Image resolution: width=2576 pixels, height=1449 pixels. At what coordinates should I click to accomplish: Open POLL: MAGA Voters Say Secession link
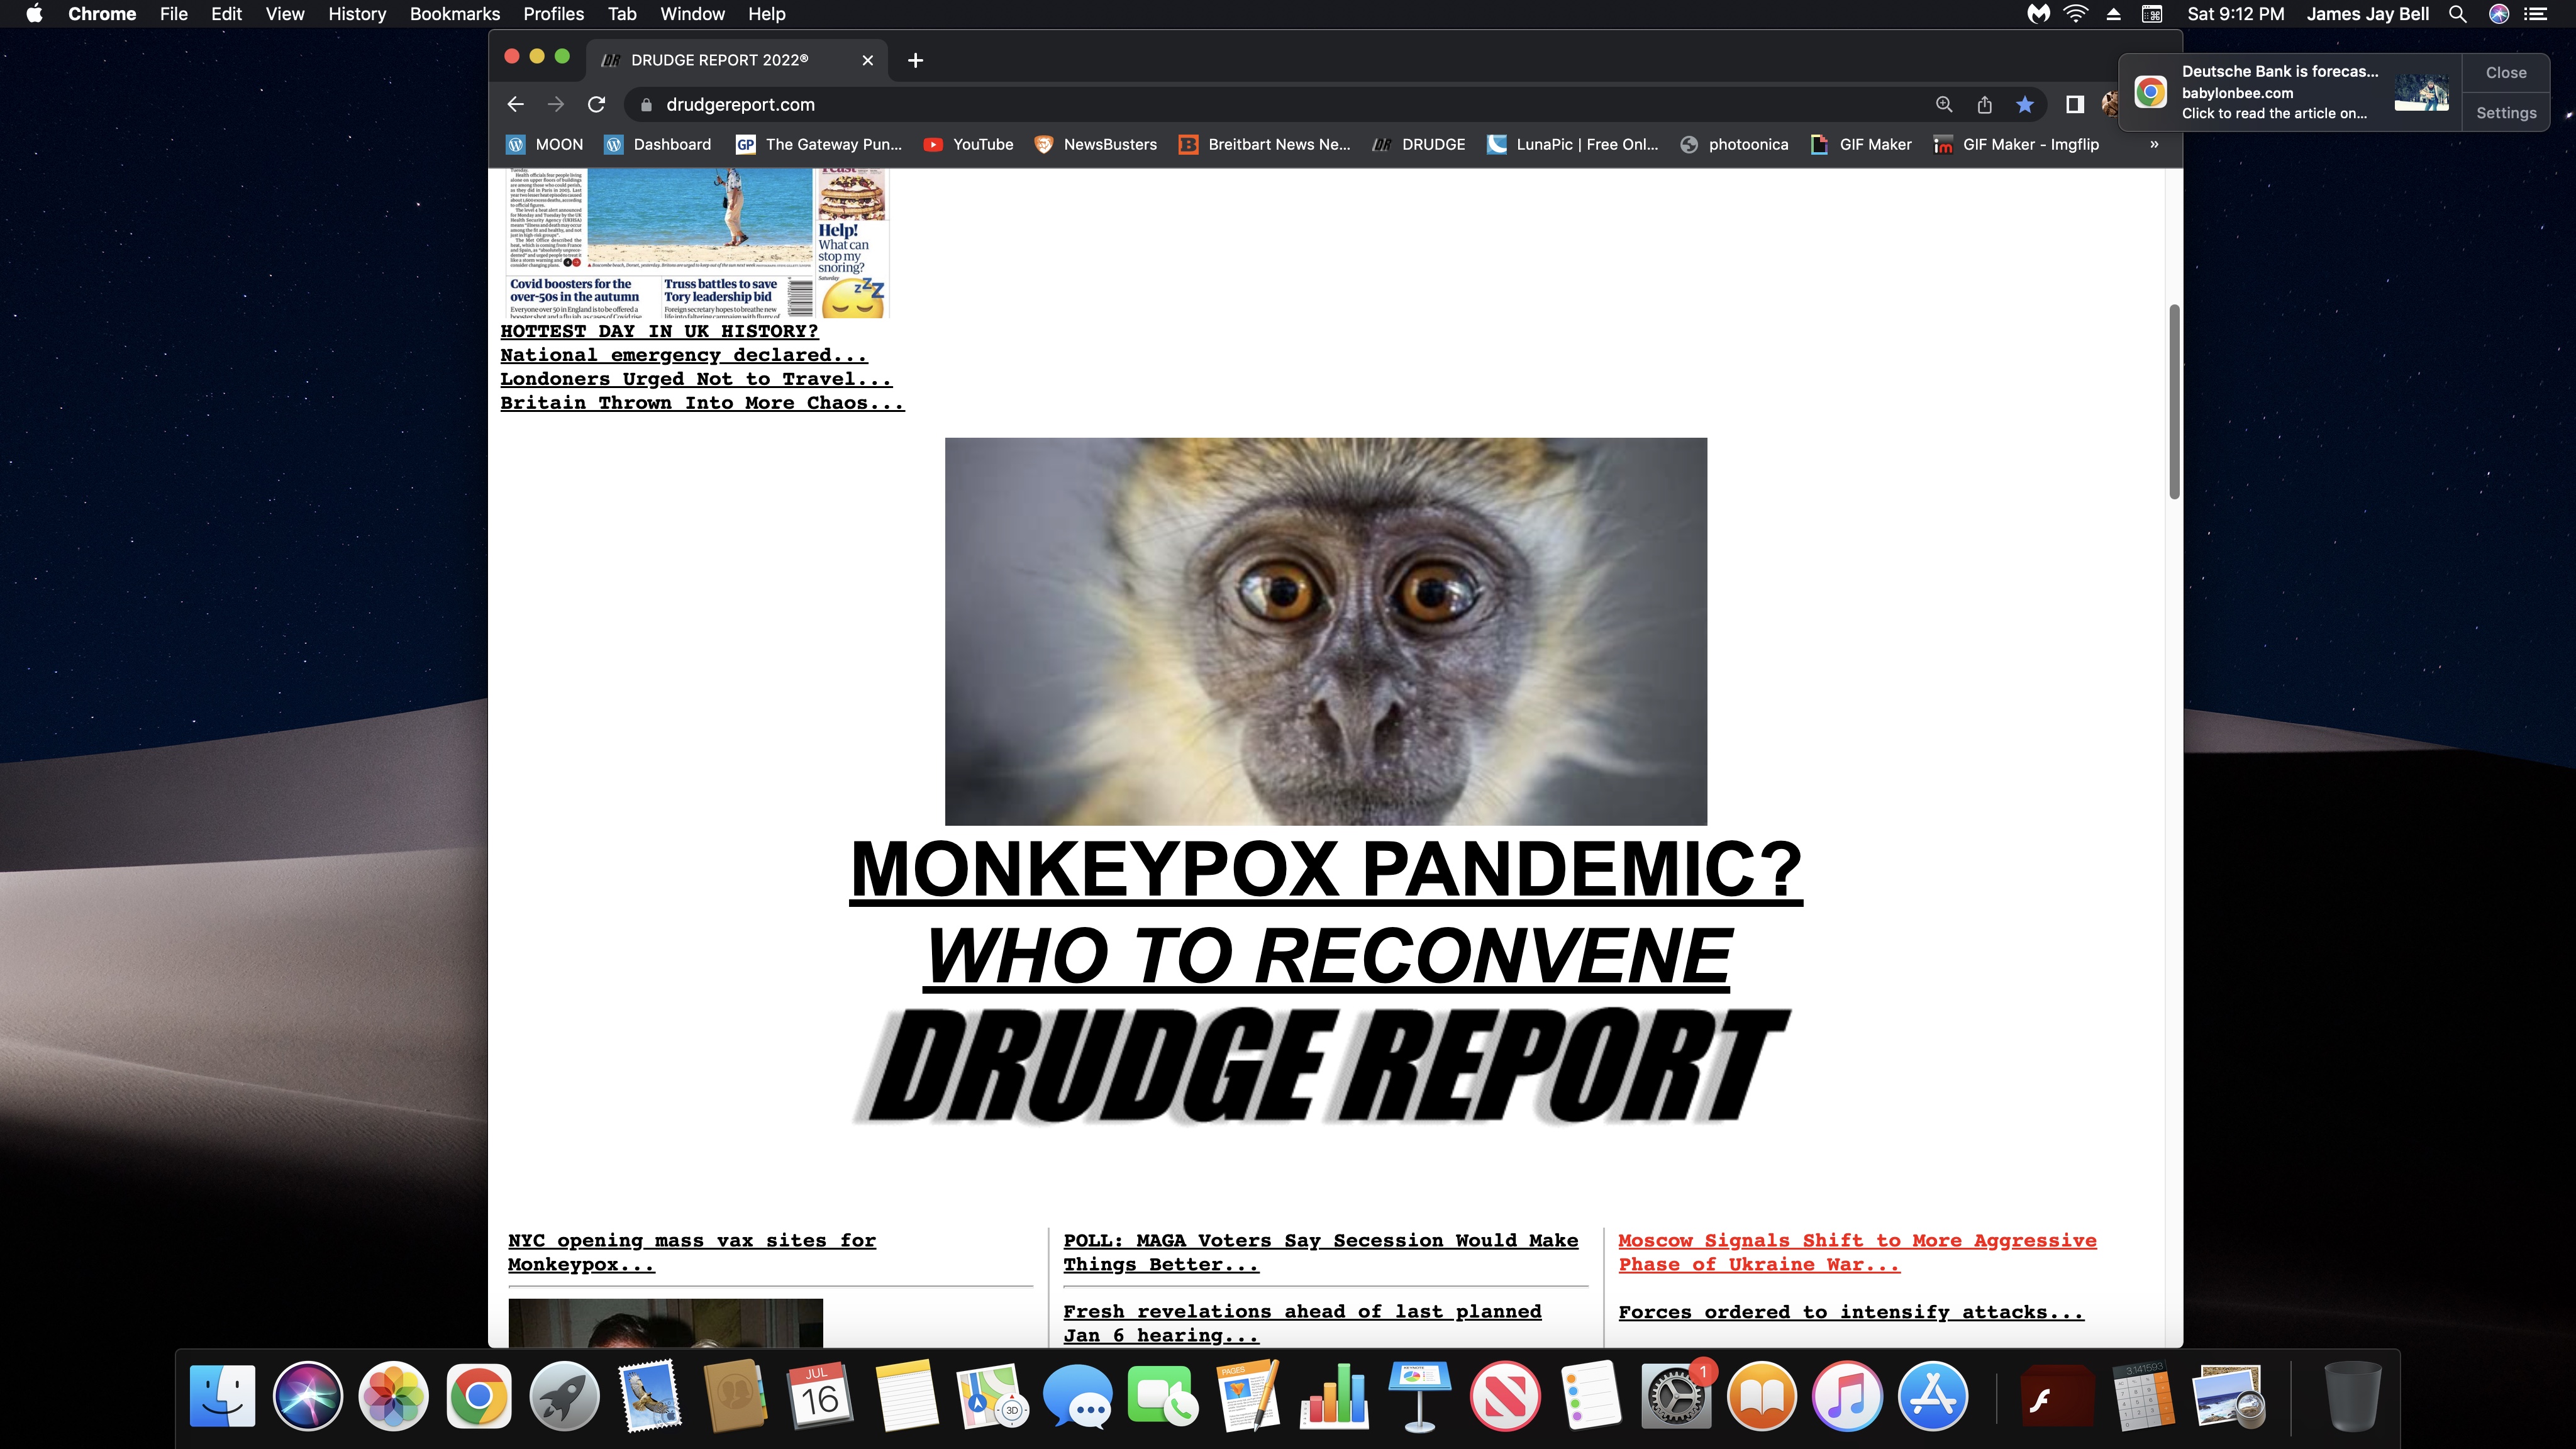tap(1321, 1252)
